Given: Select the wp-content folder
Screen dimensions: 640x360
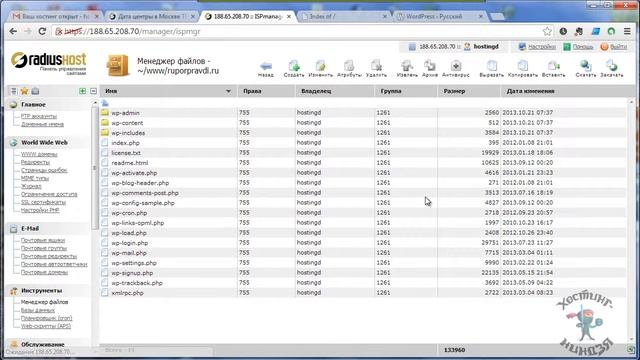Looking at the screenshot, I should pos(127,123).
